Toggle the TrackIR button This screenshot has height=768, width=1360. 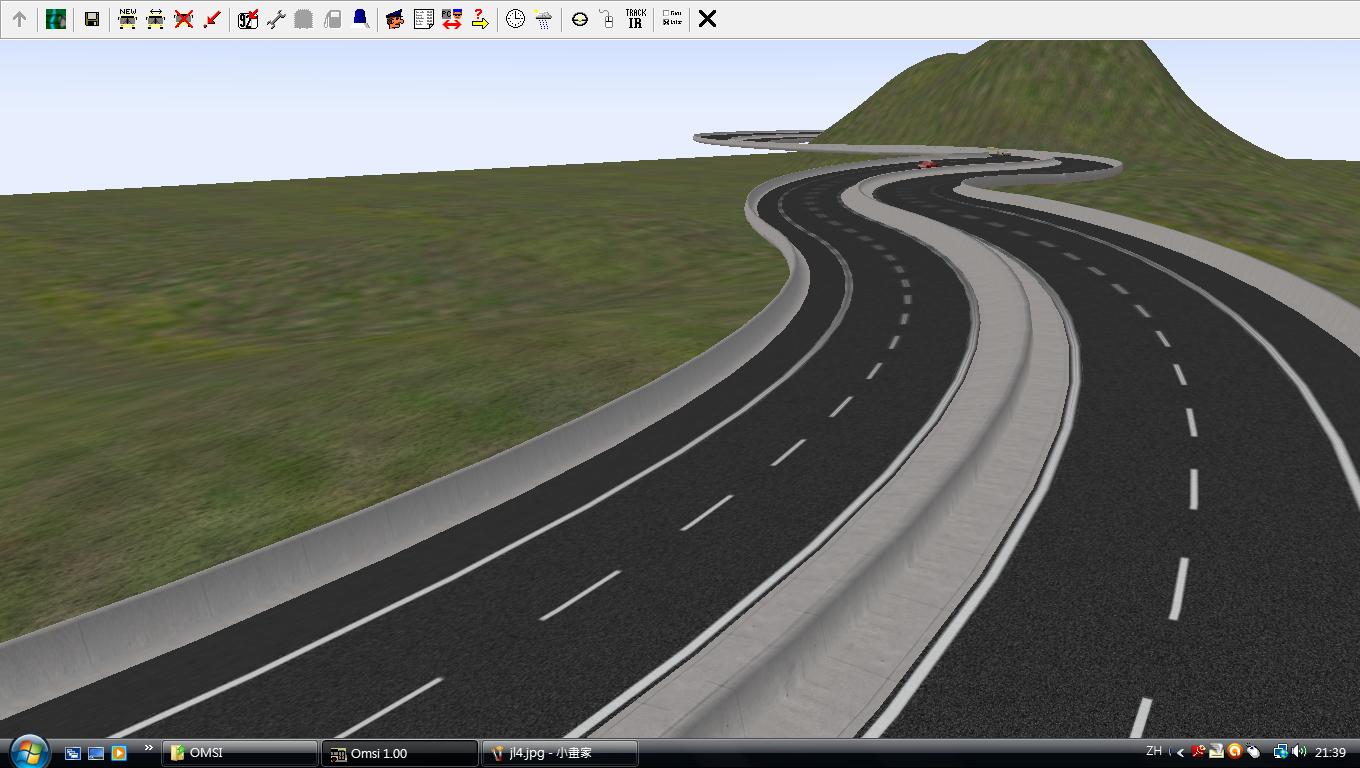click(635, 19)
